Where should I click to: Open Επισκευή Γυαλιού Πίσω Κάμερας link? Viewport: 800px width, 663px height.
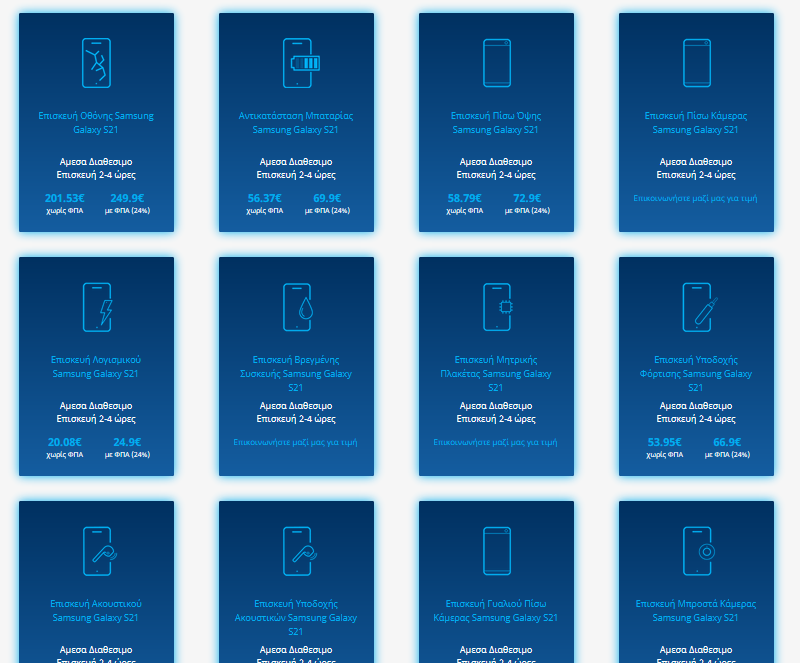coord(496,610)
